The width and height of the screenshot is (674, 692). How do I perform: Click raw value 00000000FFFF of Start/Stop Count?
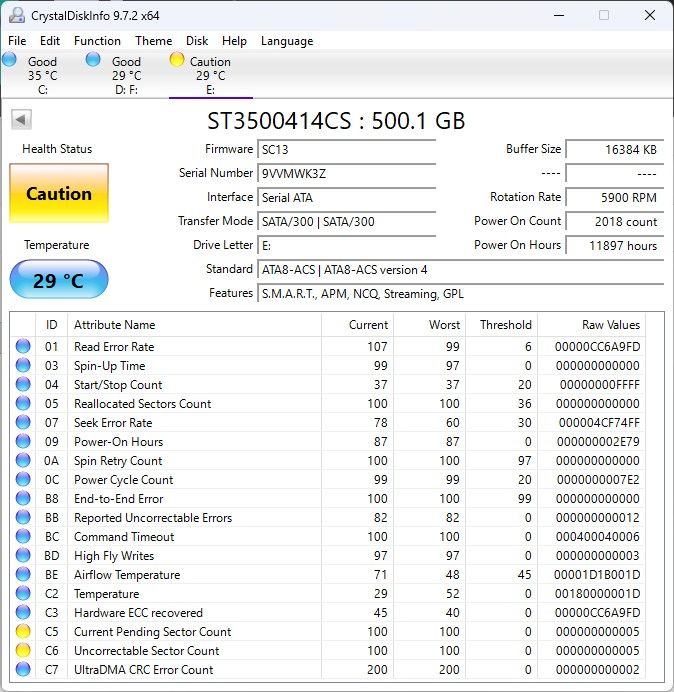coord(599,385)
